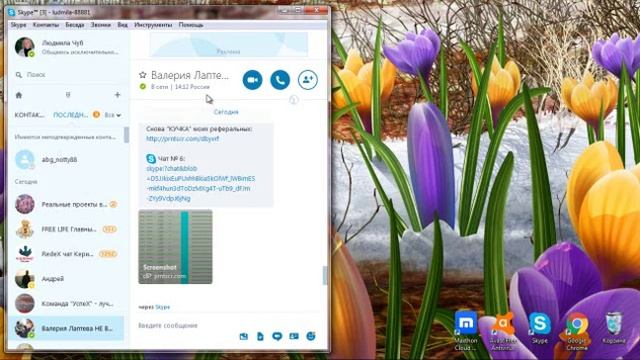
Task: Click the Валерия Лапте... conversation title
Action: pos(190,75)
